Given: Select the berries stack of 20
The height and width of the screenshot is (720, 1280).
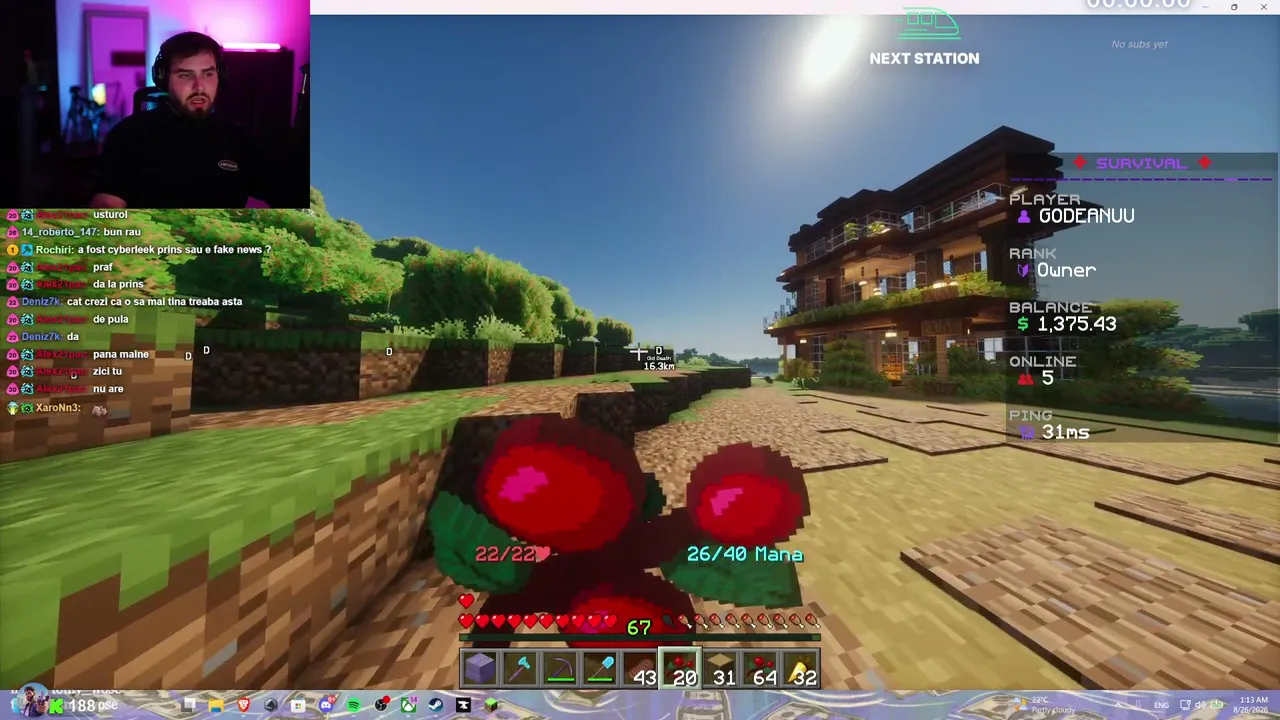Looking at the screenshot, I should pyautogui.click(x=680, y=669).
